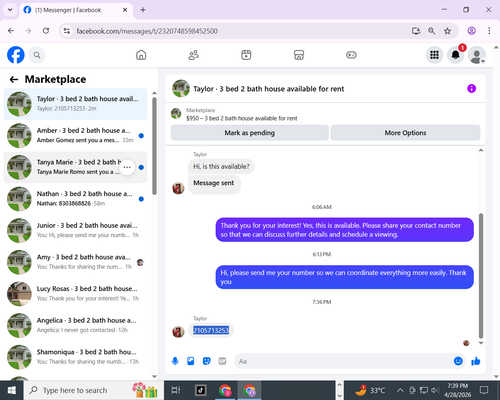
Task: Open Task View on the taskbar
Action: [176, 390]
